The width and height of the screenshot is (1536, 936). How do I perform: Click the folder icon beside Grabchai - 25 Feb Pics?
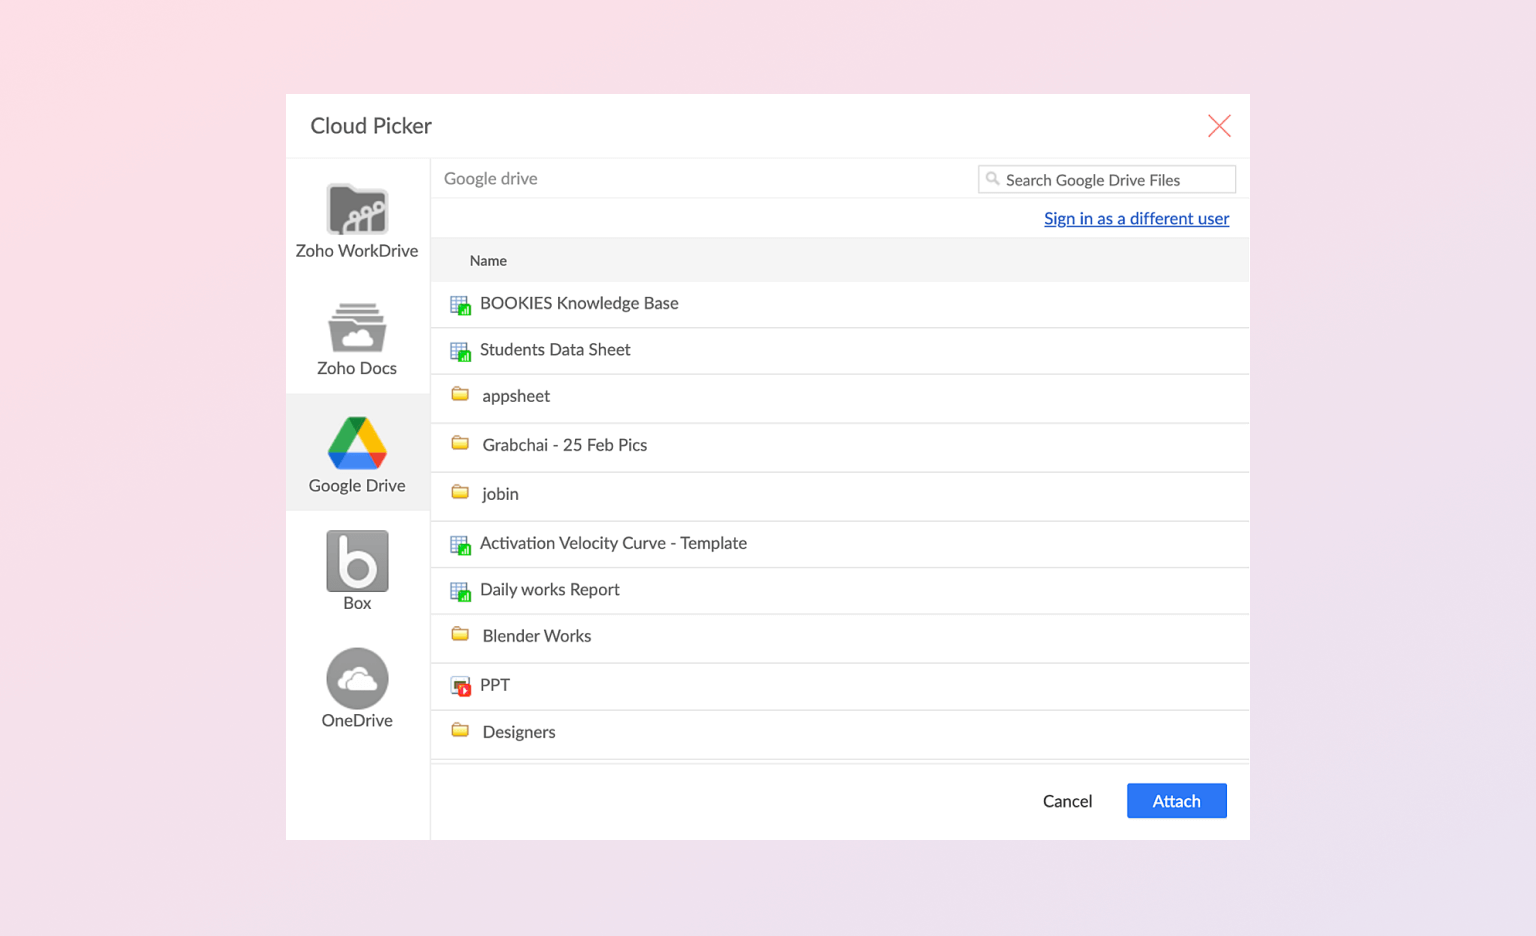pos(460,443)
